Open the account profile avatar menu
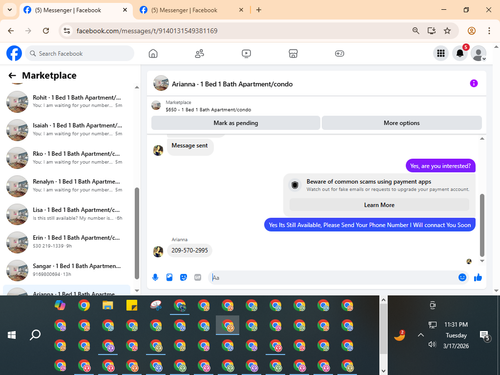 (478, 53)
